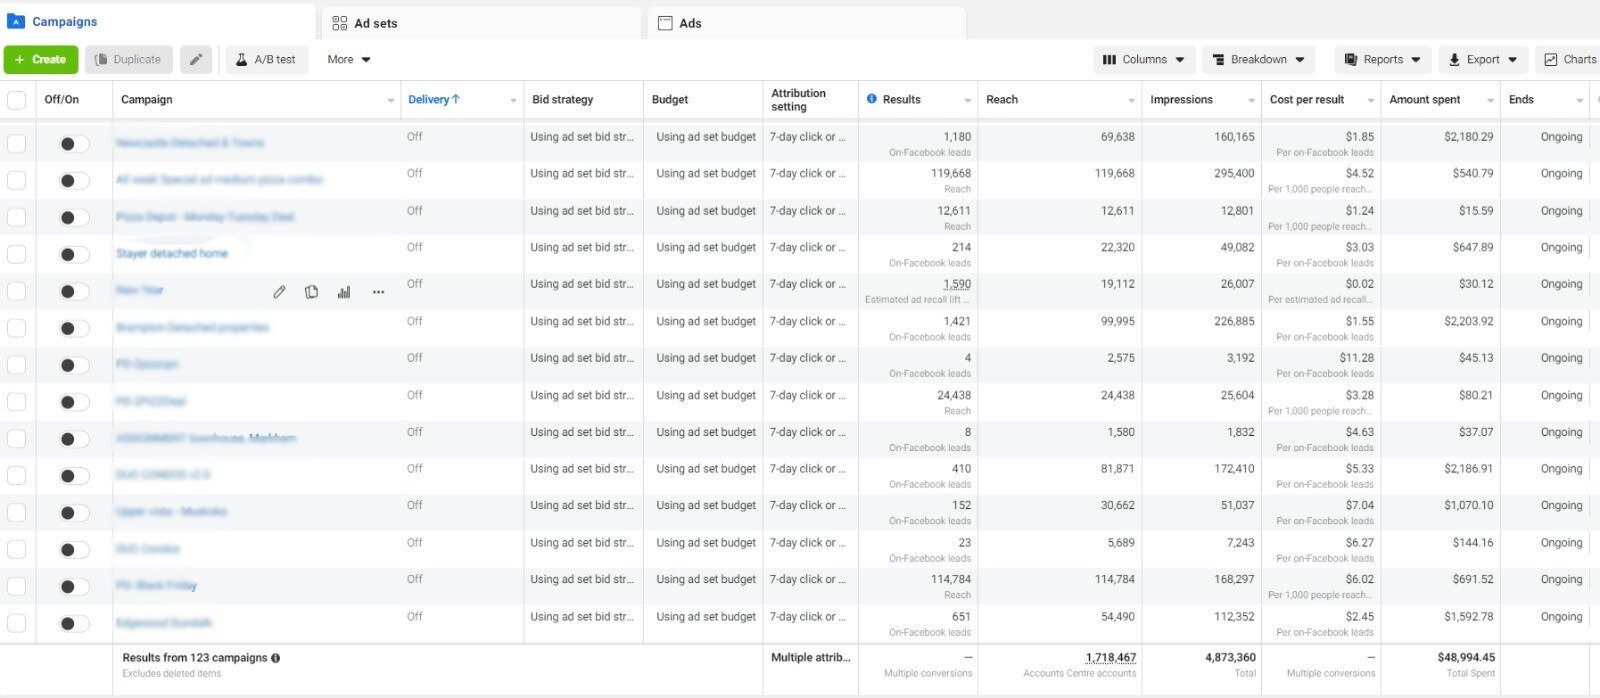
Task: Click the info icon next to Results from 123 campaigns
Action: (x=276, y=658)
